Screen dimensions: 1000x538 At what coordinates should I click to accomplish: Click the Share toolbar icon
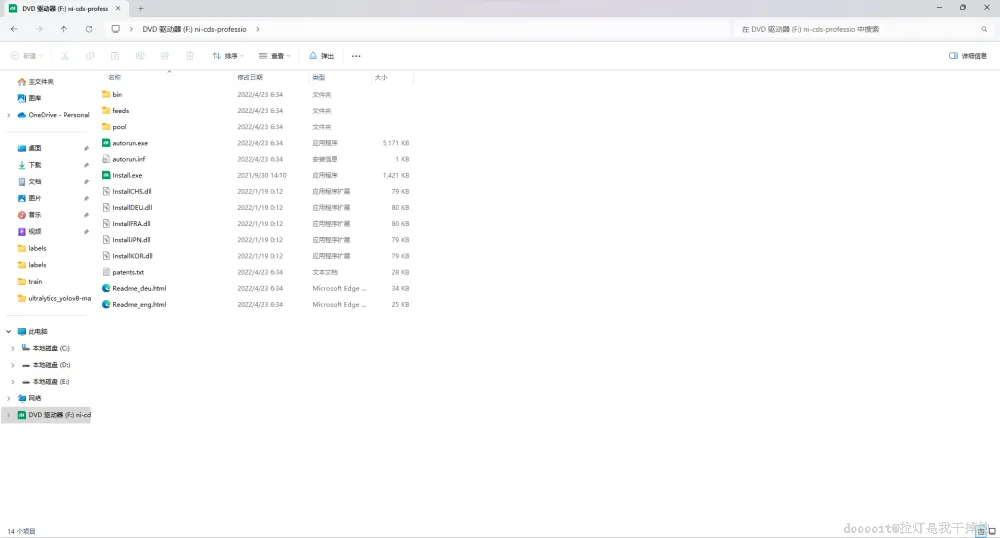(165, 56)
